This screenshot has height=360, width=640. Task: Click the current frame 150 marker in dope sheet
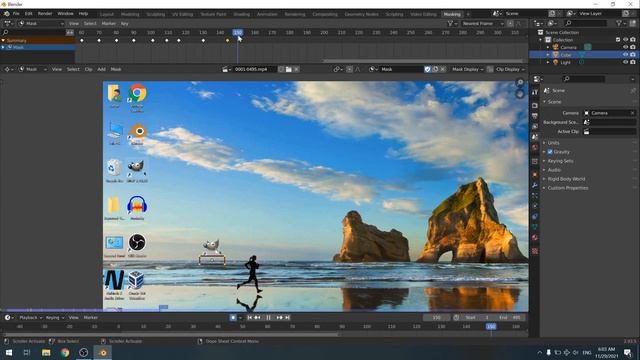coord(238,32)
